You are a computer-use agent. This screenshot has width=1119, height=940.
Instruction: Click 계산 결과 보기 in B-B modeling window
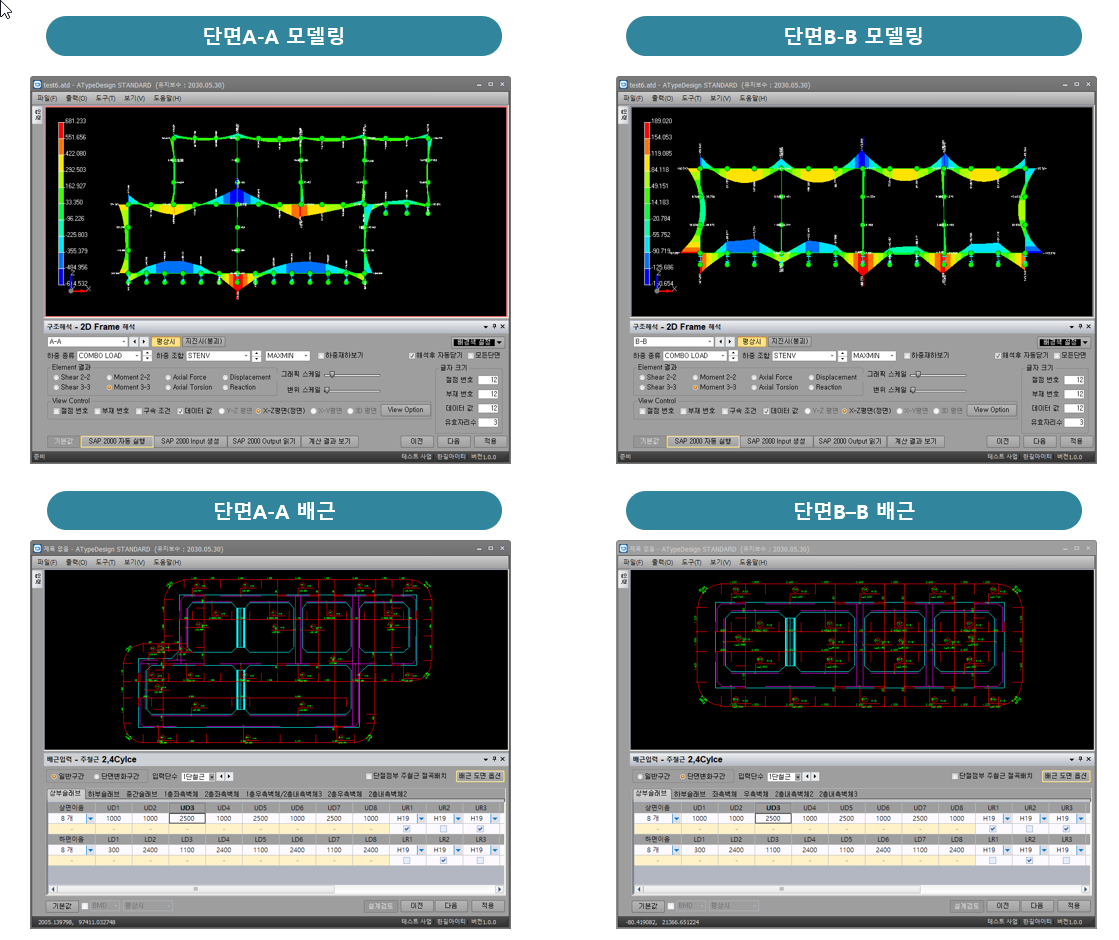[x=916, y=442]
